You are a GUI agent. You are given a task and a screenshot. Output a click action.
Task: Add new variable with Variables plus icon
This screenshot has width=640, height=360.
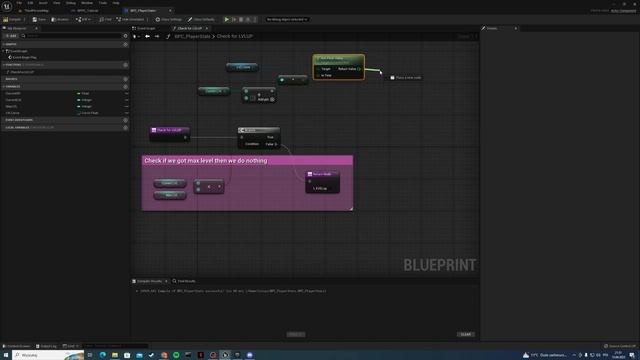pos(125,87)
